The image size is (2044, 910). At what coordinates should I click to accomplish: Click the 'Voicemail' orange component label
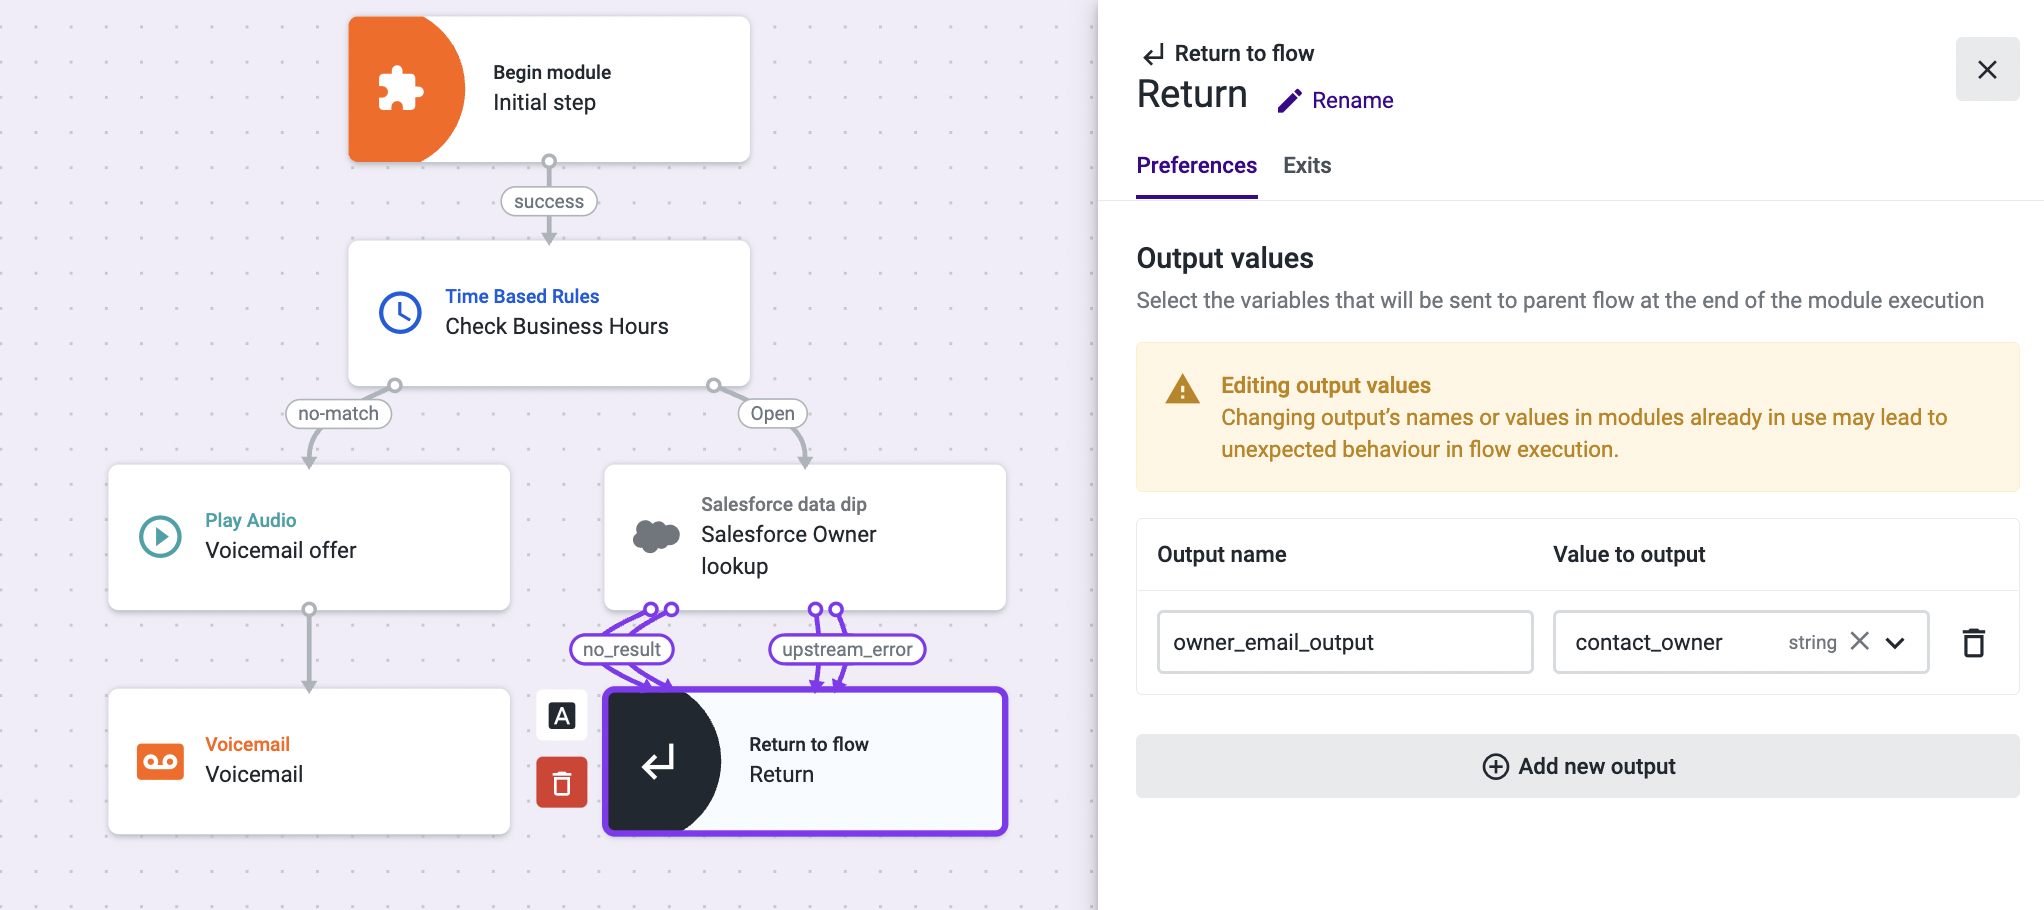247,744
